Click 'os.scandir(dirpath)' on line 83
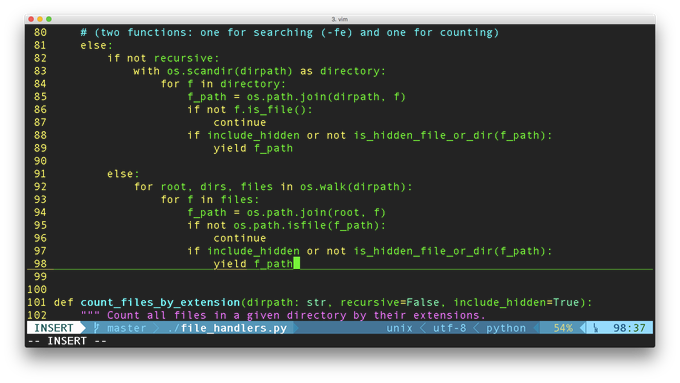This screenshot has height=383, width=680. 230,71
